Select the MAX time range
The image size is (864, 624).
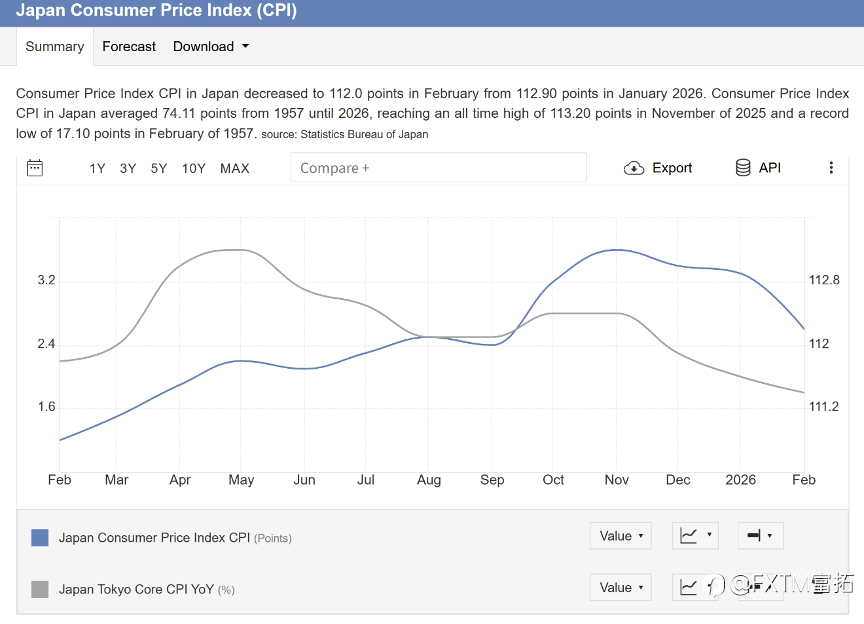click(x=234, y=168)
